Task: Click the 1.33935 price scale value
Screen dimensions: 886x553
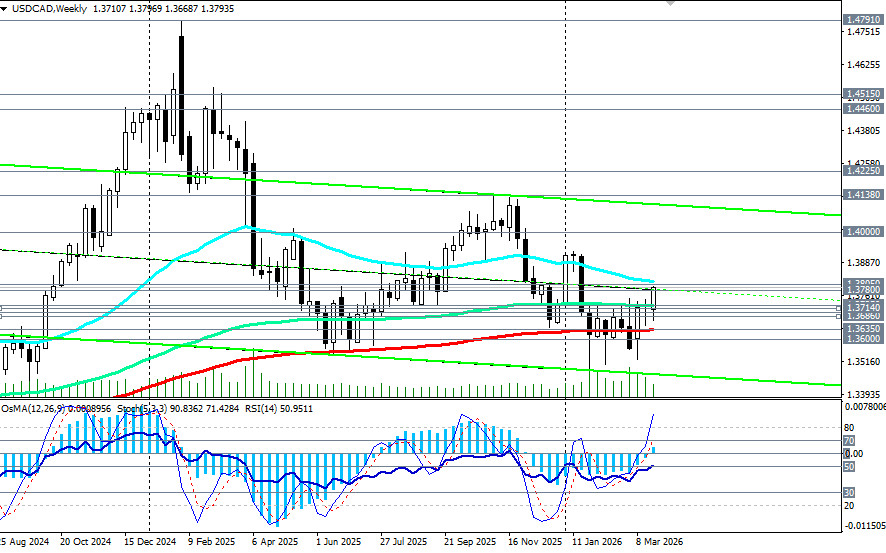Action: [865, 394]
